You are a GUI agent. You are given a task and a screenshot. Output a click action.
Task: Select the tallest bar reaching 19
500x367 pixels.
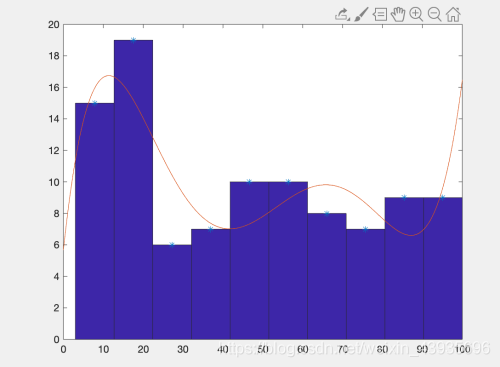click(133, 190)
